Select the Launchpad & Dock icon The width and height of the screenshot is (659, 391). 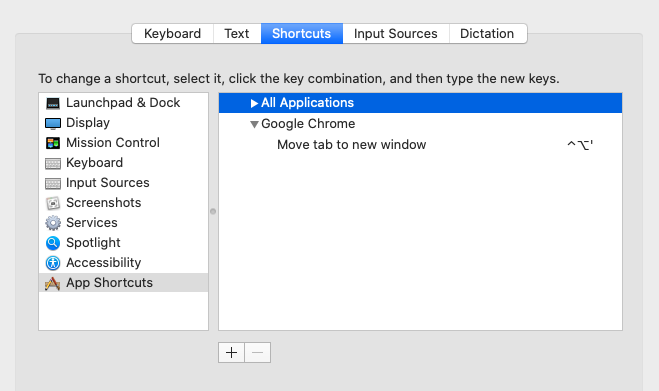pos(53,103)
